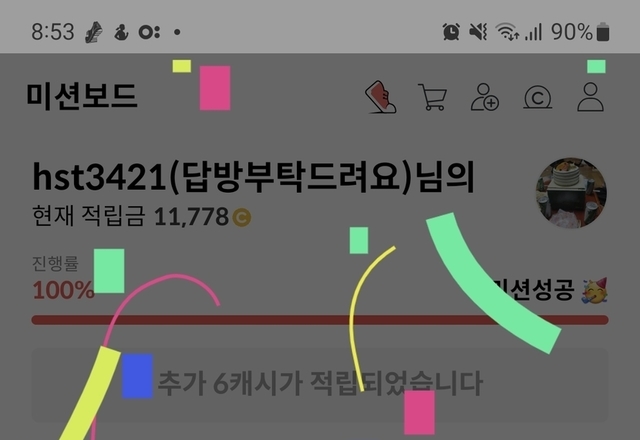Tap the shoe notification icon in status bar
640x440 pixels.
pyautogui.click(x=94, y=32)
